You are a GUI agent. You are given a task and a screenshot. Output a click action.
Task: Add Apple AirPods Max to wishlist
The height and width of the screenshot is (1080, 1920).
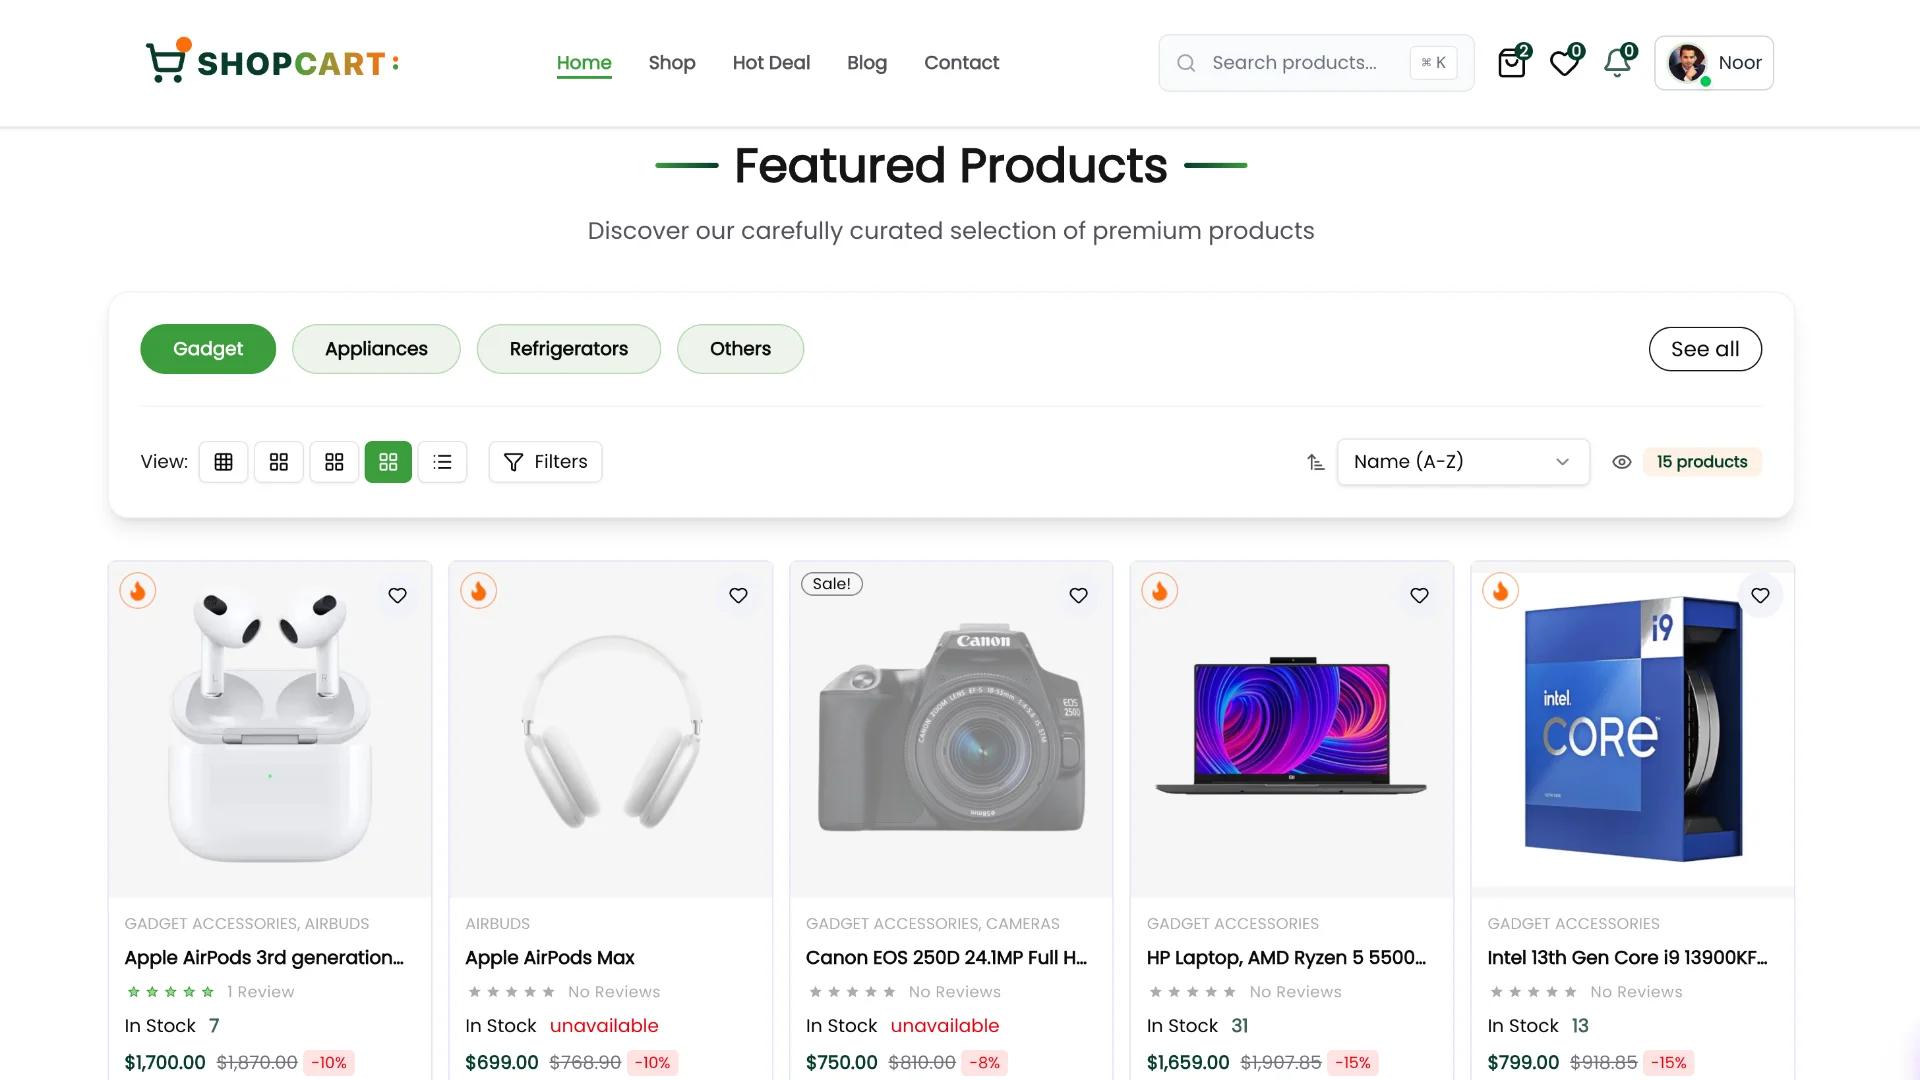(x=738, y=596)
